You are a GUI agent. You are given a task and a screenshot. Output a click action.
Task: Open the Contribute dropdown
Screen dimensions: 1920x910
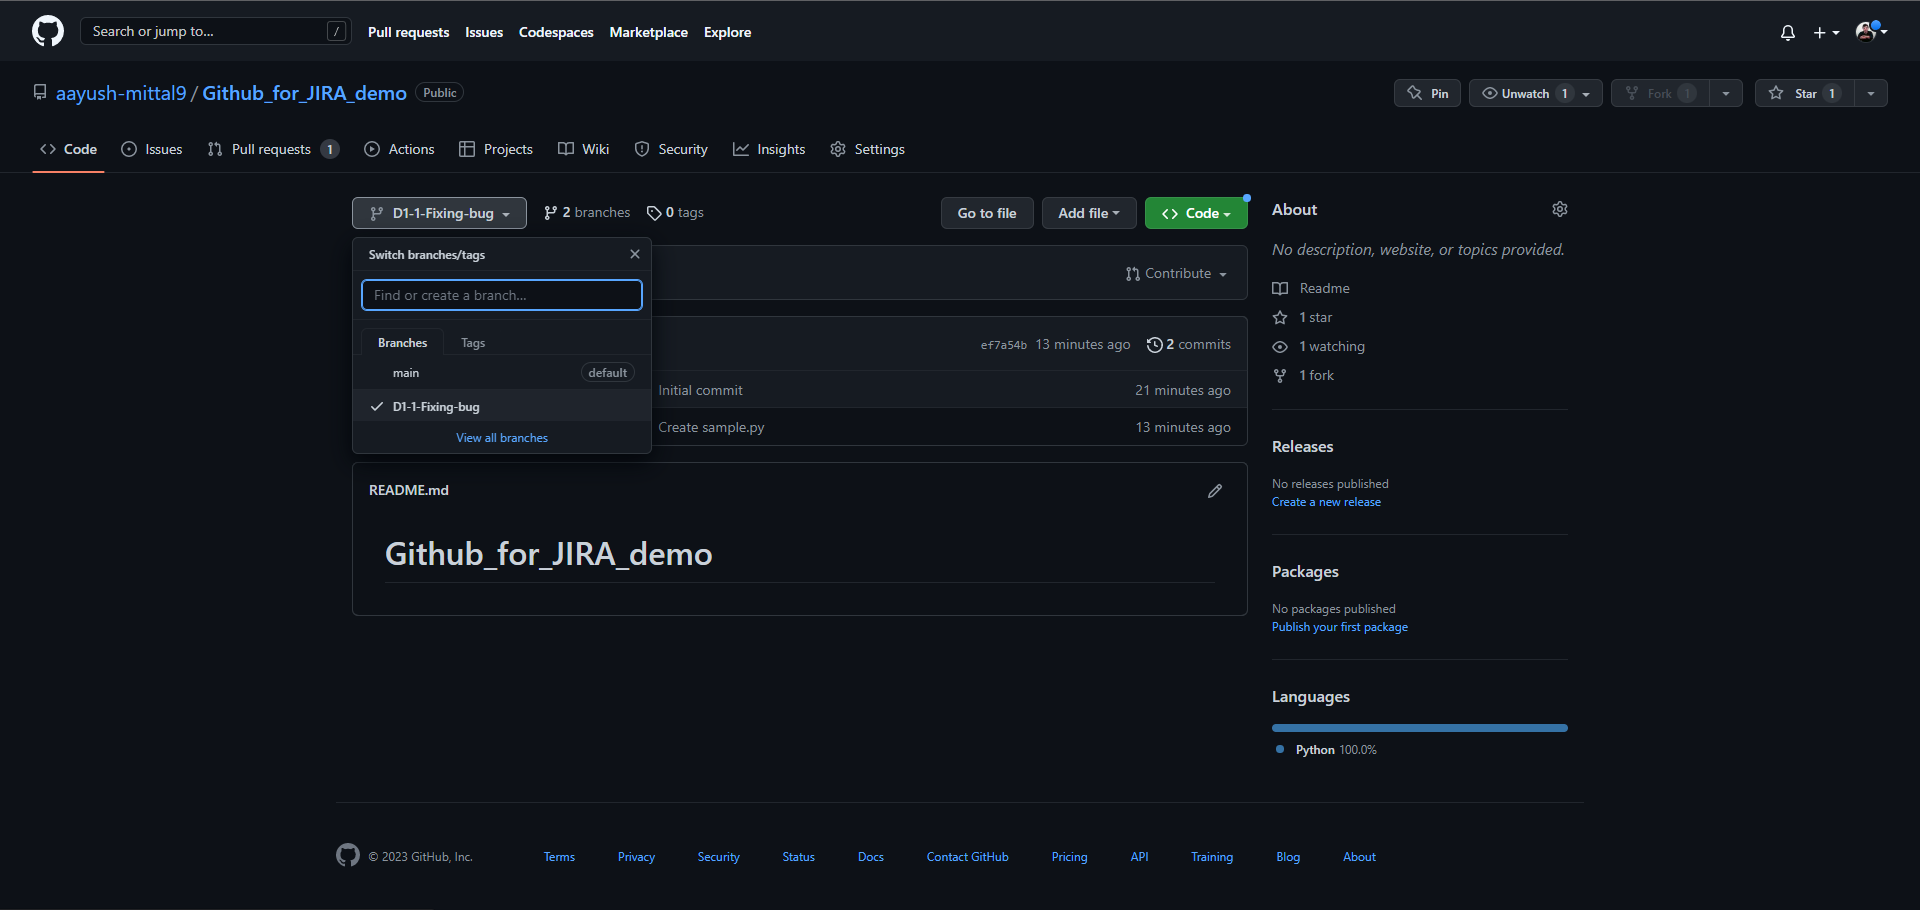point(1176,272)
